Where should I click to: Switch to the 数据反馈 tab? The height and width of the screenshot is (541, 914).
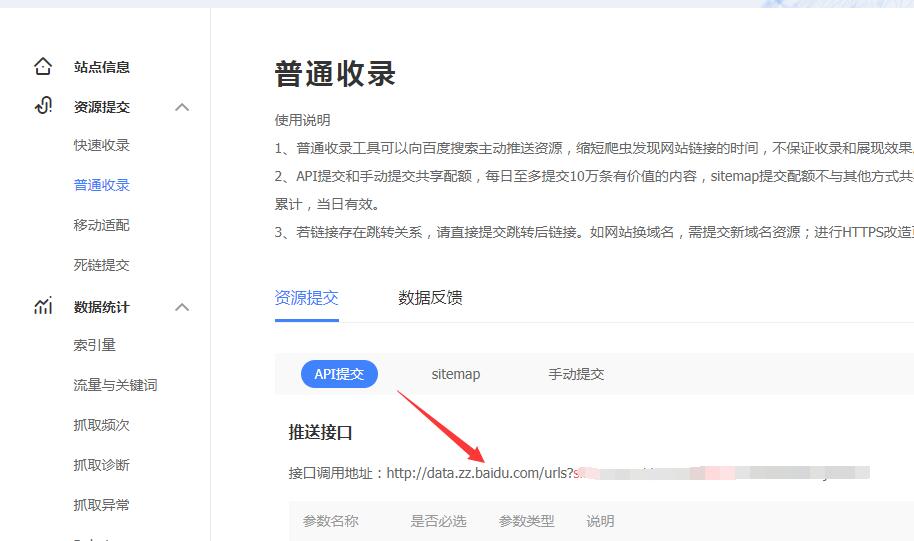tap(430, 298)
